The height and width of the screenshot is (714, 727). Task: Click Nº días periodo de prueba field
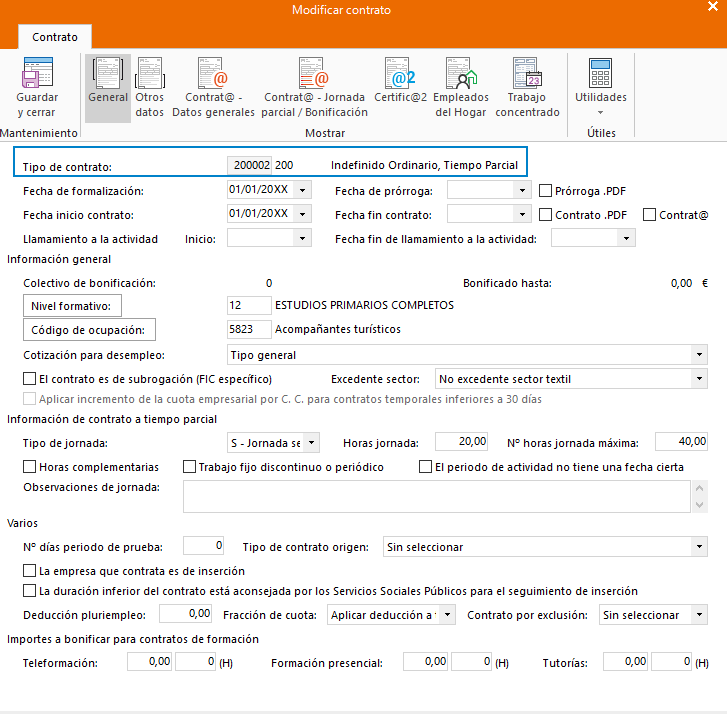point(204,546)
